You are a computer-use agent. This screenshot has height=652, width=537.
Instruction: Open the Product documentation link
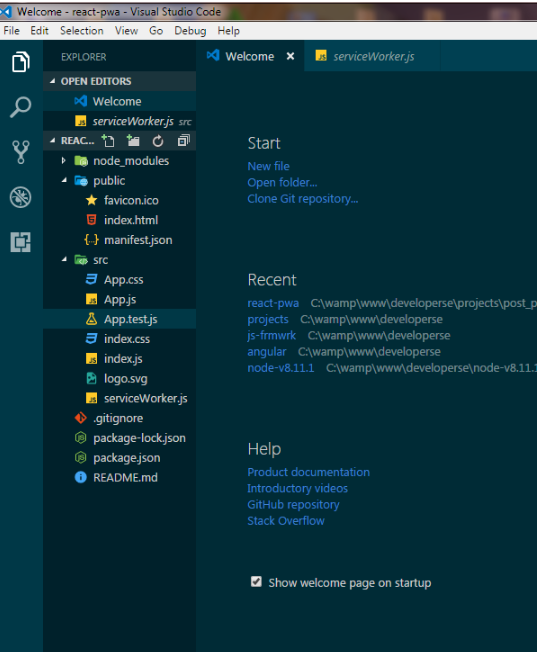pyautogui.click(x=308, y=472)
